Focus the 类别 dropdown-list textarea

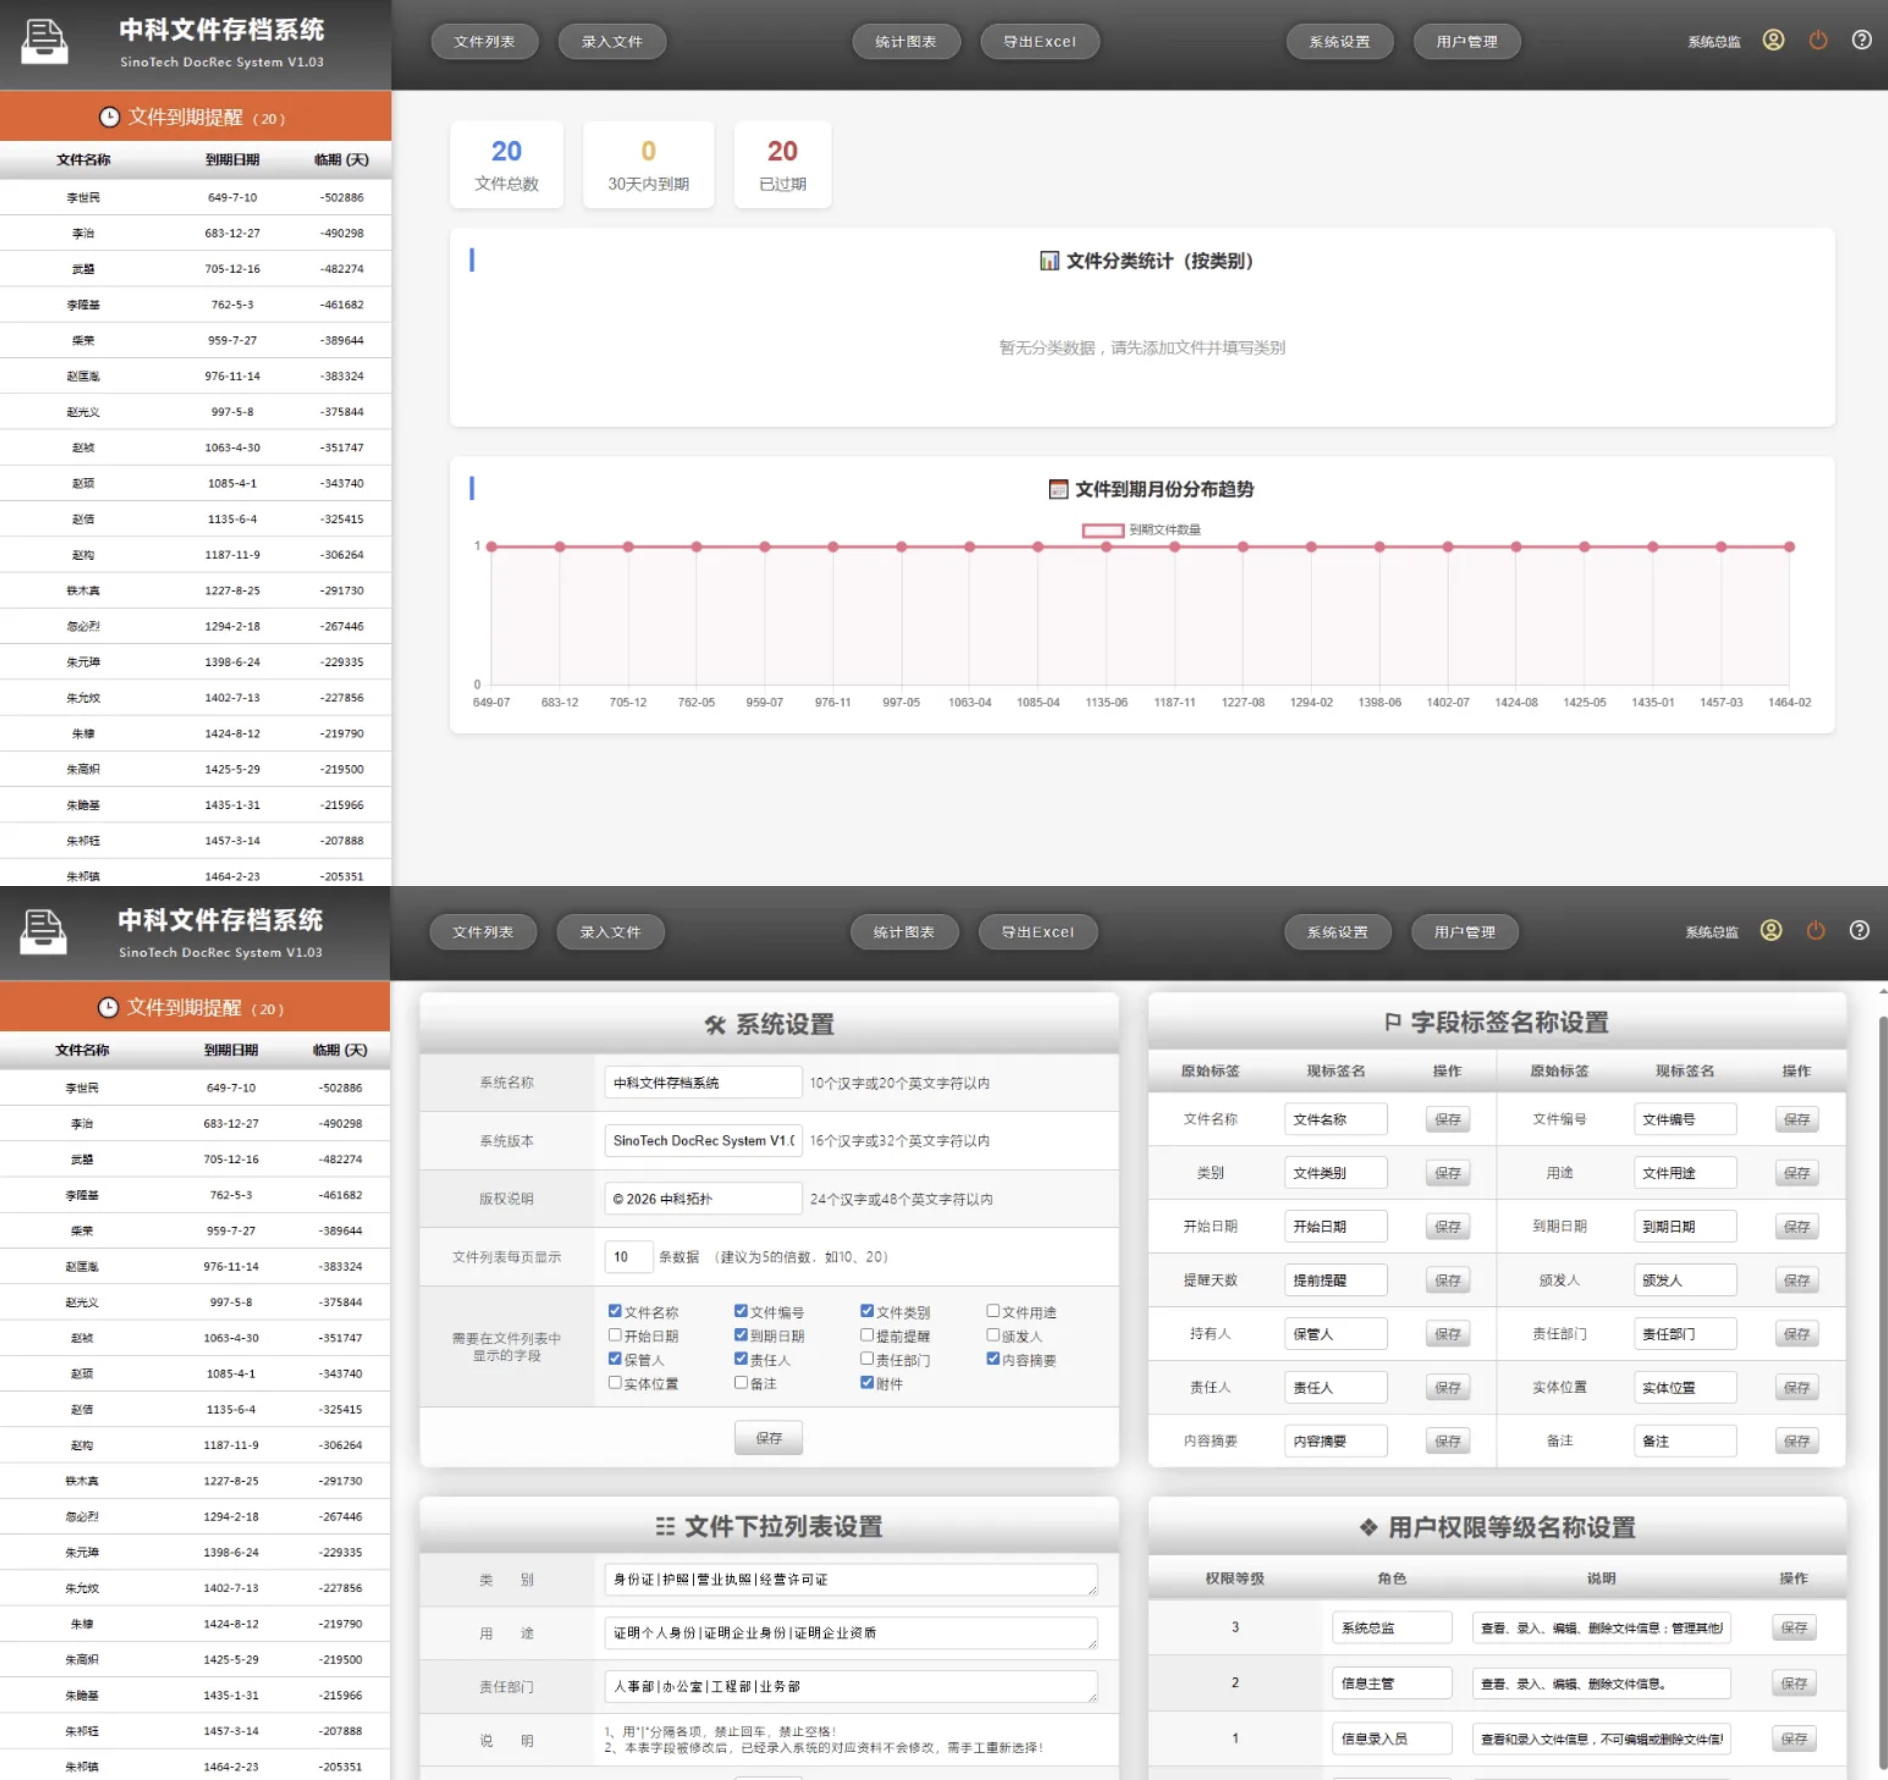coord(851,1580)
